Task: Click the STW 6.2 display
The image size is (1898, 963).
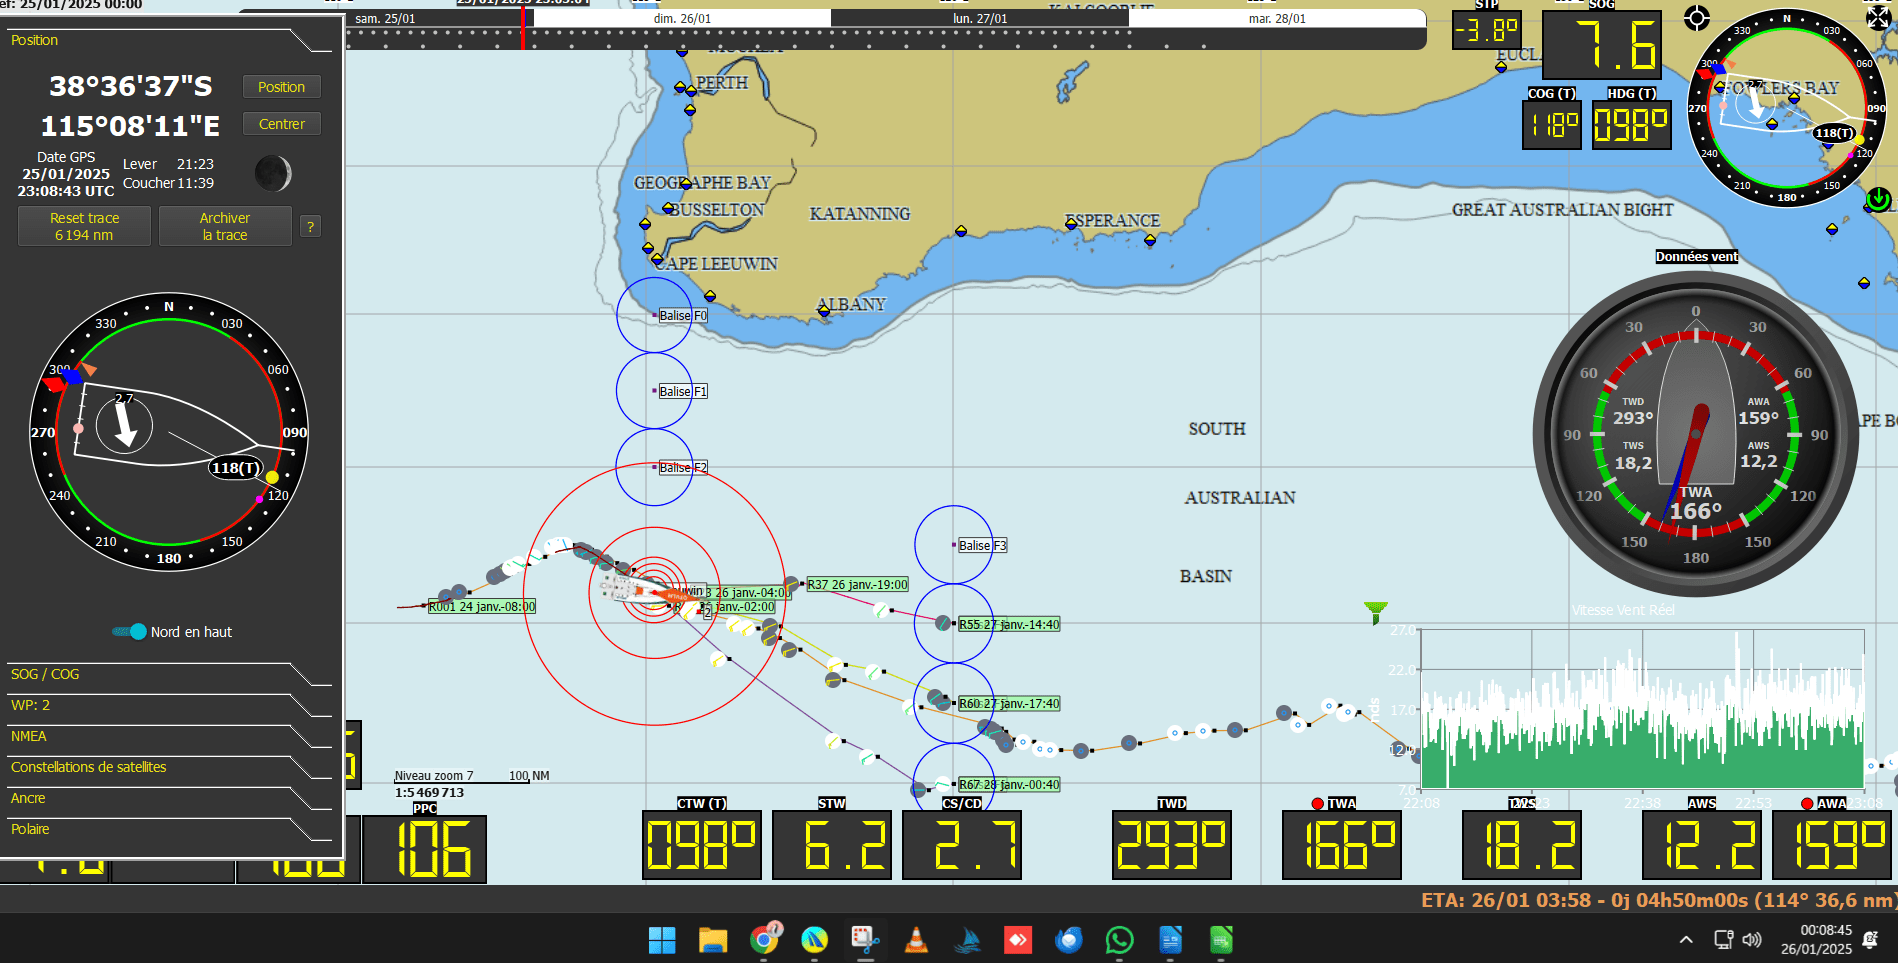Action: coord(832,845)
